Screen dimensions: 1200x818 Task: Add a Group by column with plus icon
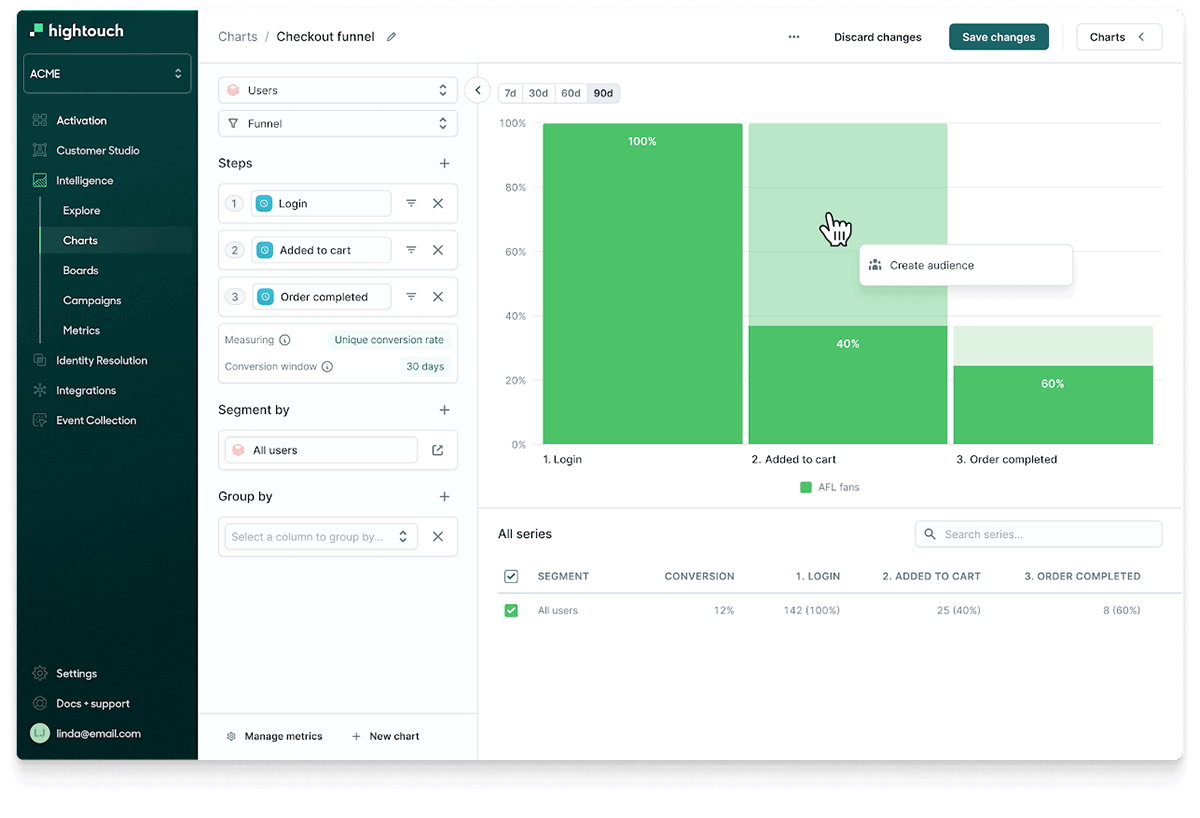click(444, 496)
